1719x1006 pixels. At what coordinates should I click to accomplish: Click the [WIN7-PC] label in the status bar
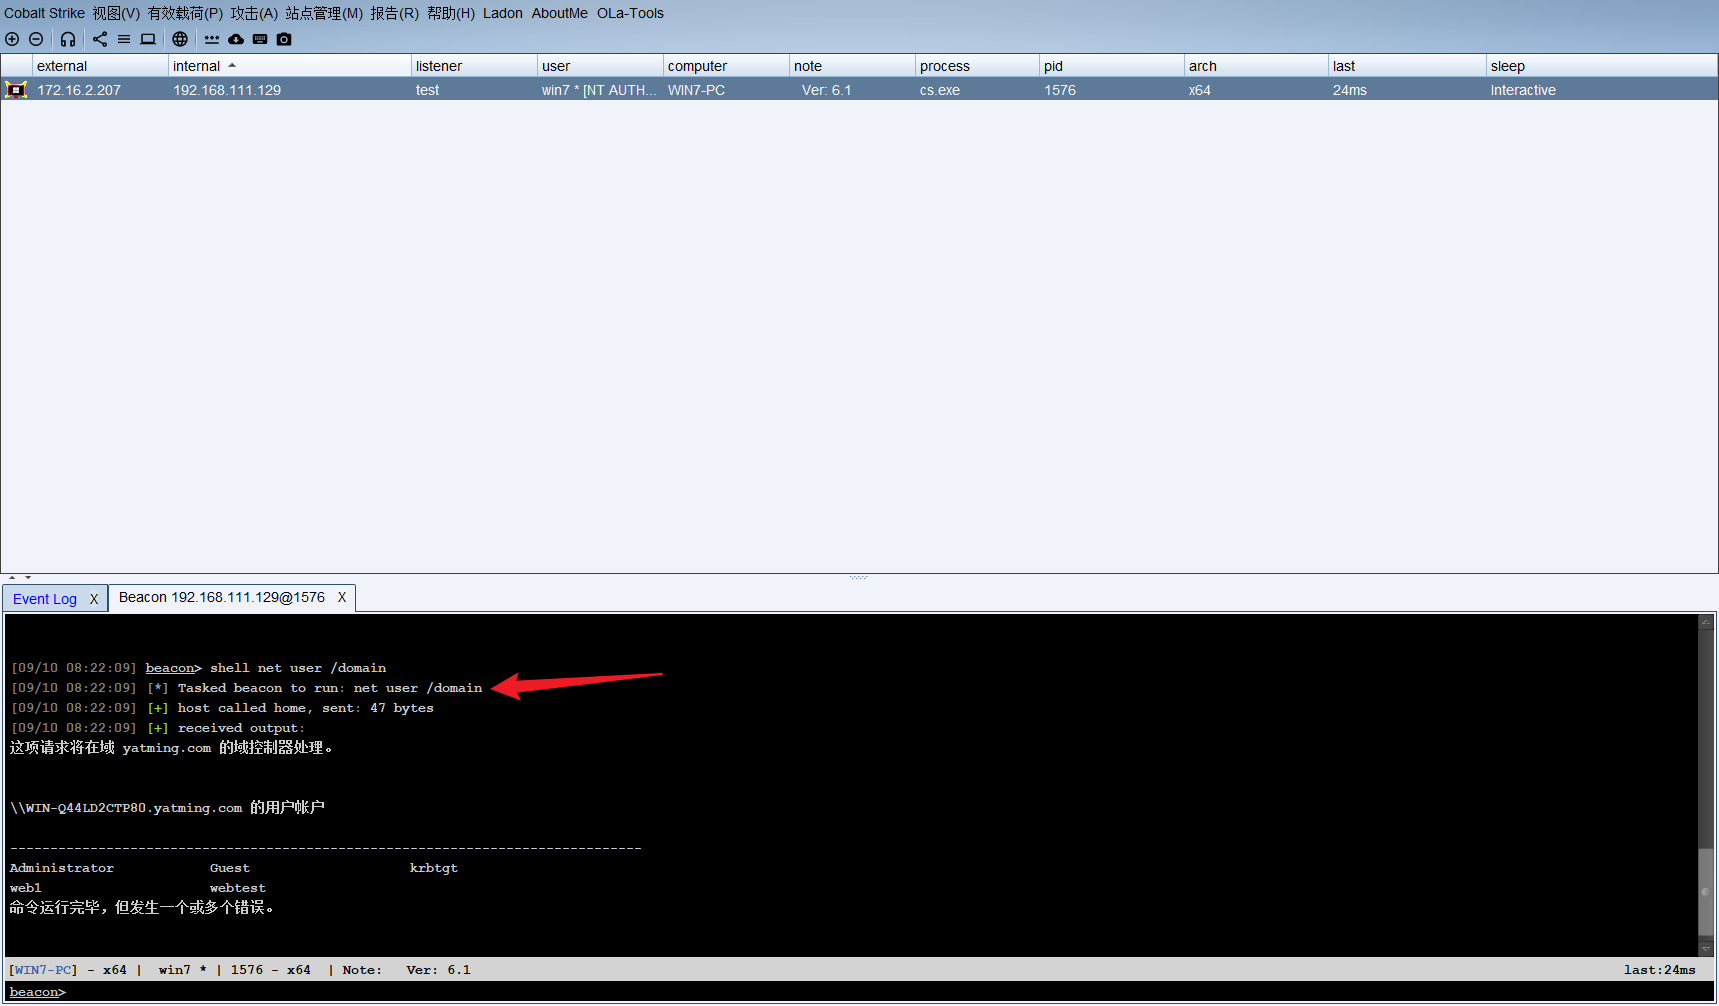(x=42, y=970)
